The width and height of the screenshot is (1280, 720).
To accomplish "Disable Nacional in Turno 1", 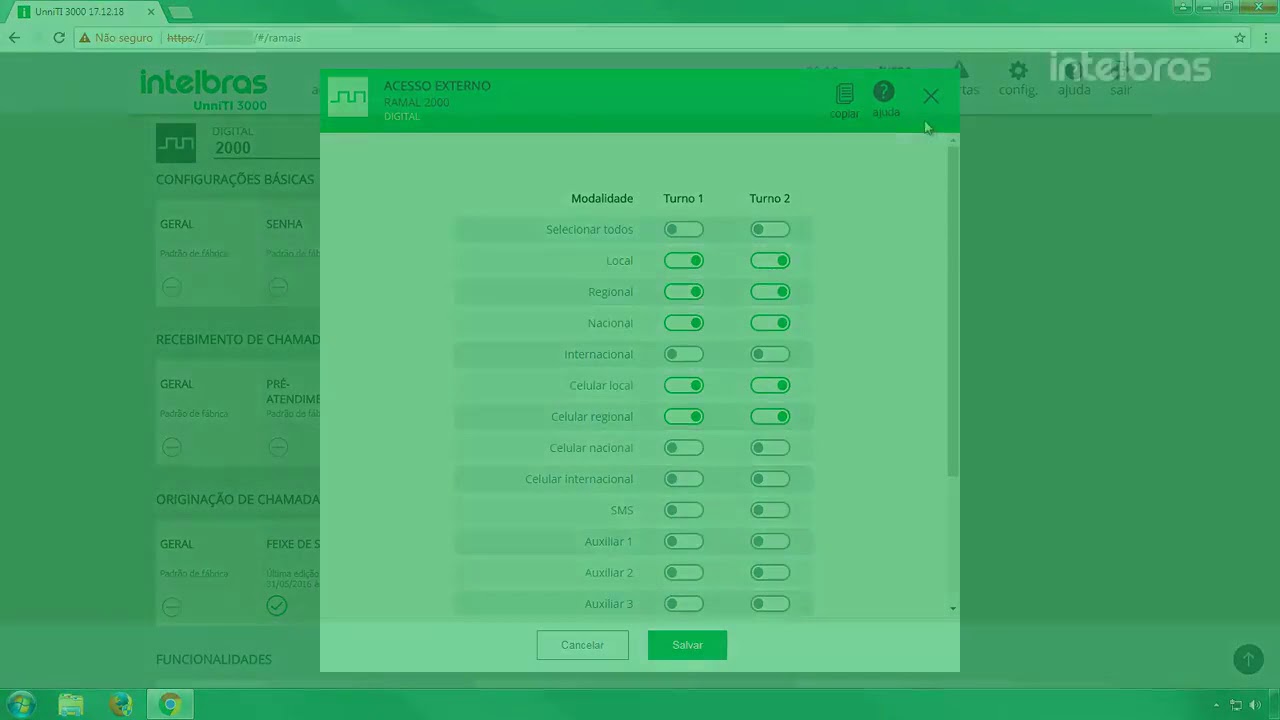I will [684, 323].
